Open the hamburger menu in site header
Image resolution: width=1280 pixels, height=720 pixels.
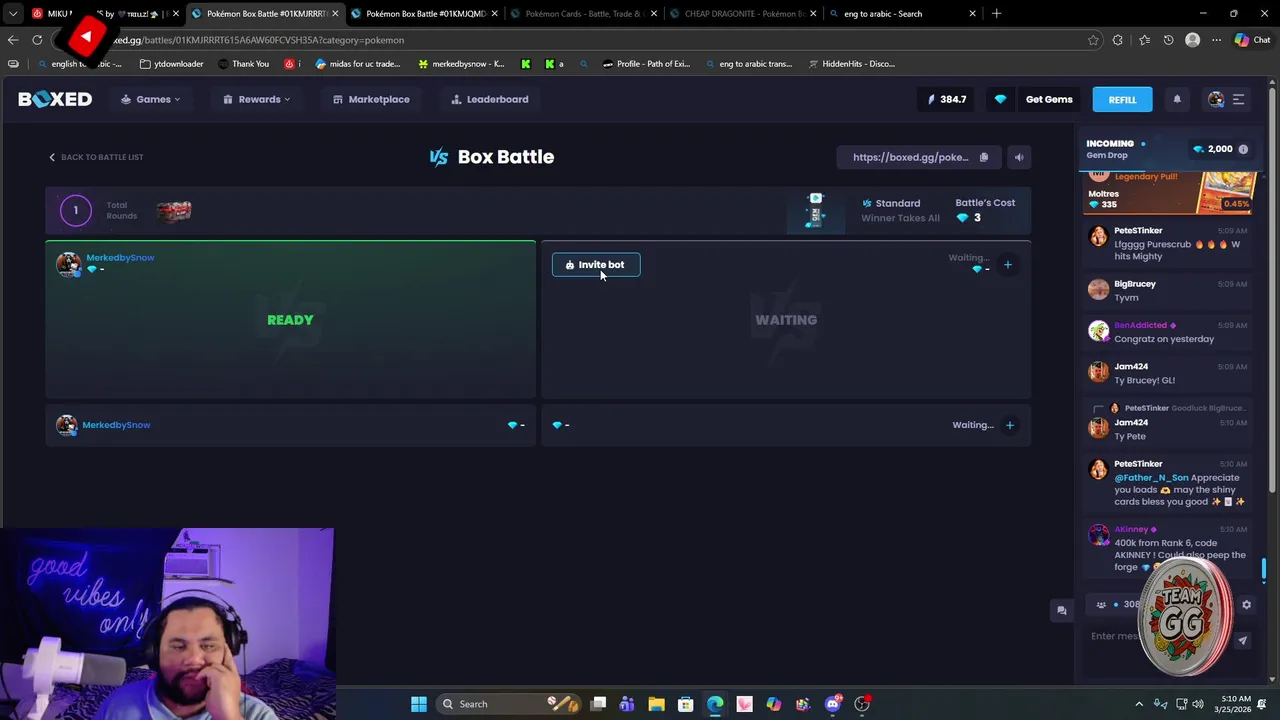tap(1238, 99)
